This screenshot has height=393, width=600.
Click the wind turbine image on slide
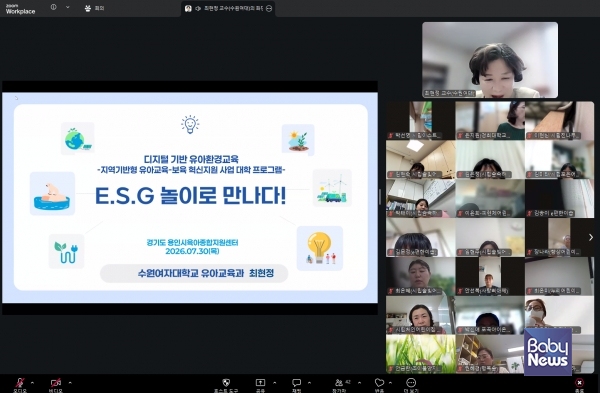(332, 188)
